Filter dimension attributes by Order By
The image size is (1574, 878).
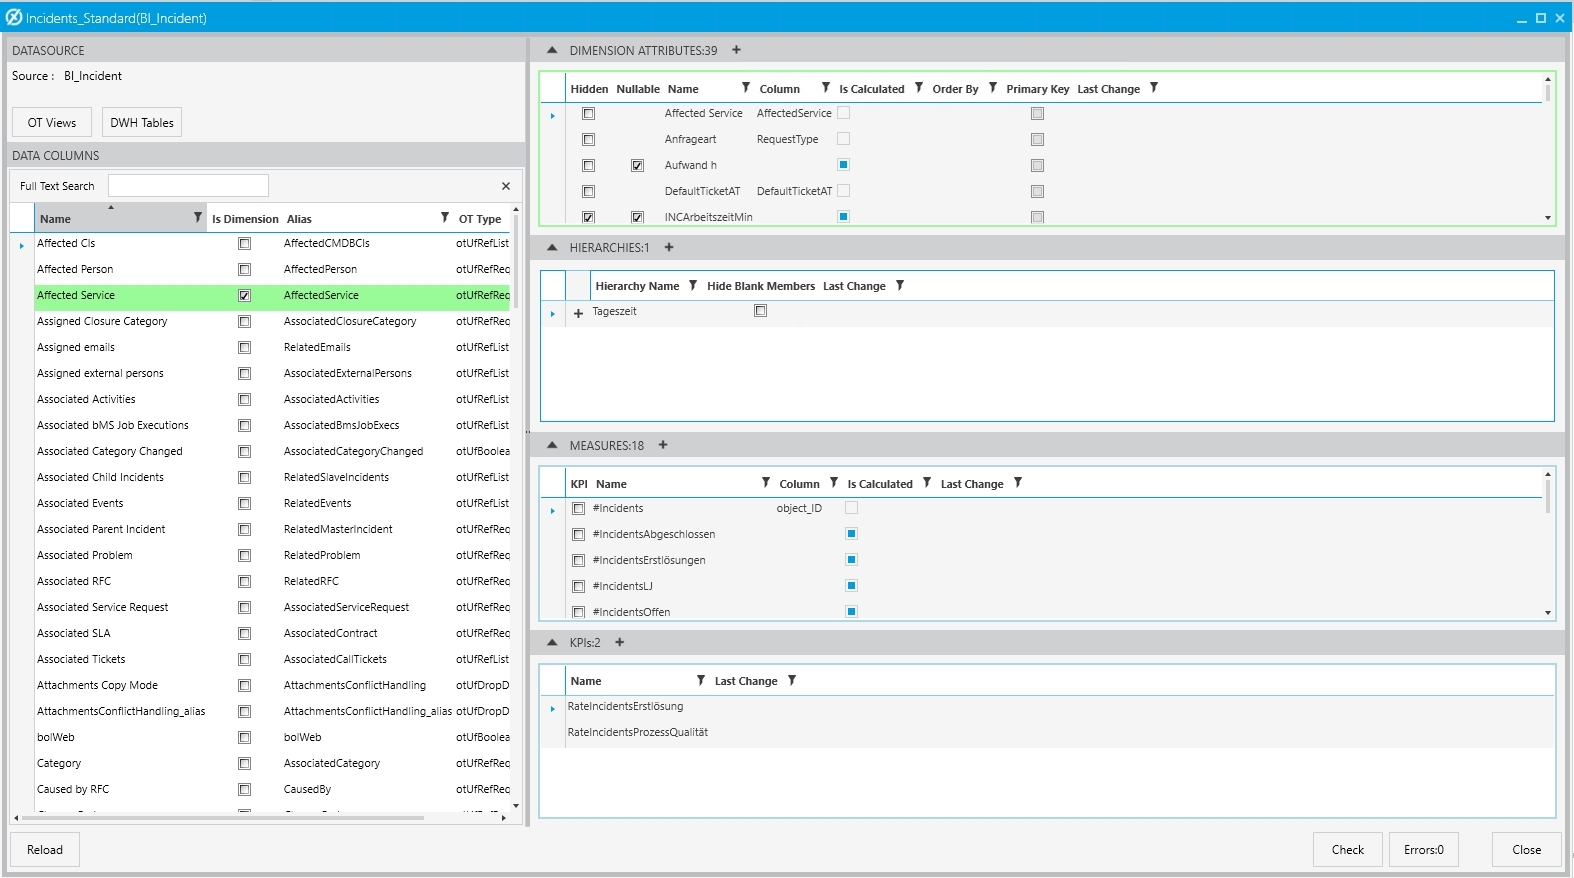(x=993, y=88)
